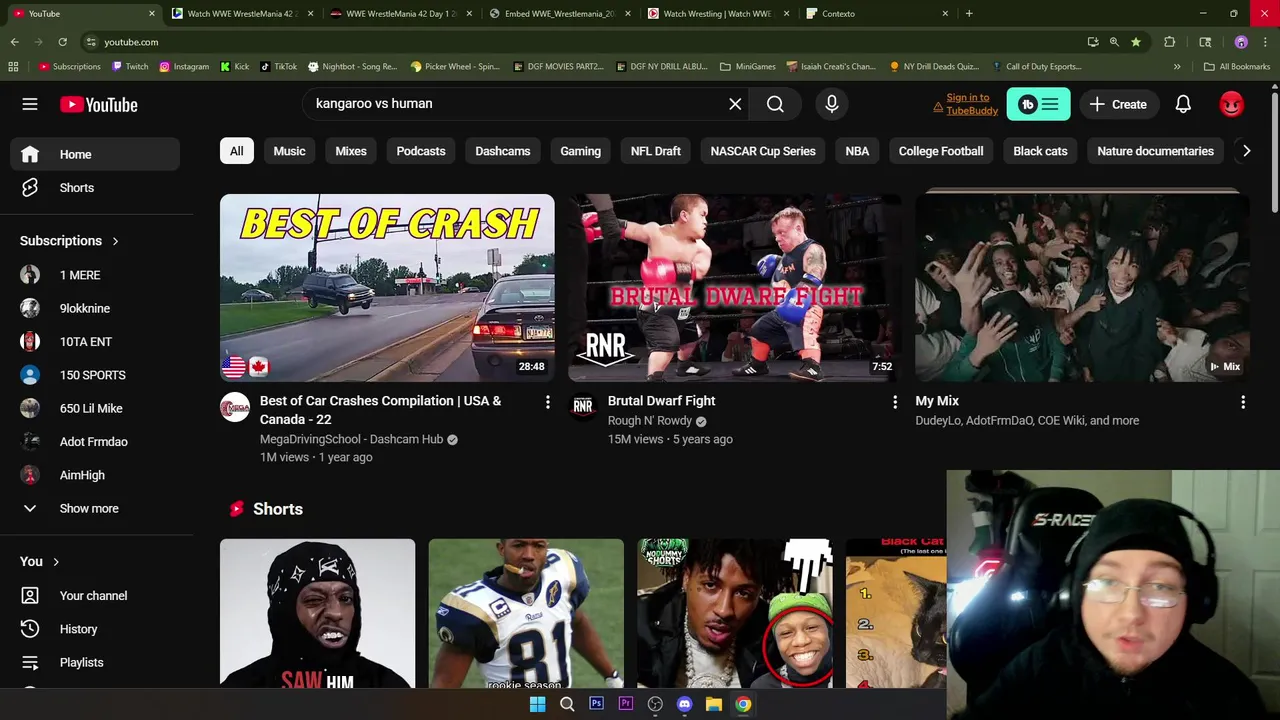Viewport: 1280px width, 720px height.
Task: Open the My Mix thumbnail
Action: (x=1082, y=288)
